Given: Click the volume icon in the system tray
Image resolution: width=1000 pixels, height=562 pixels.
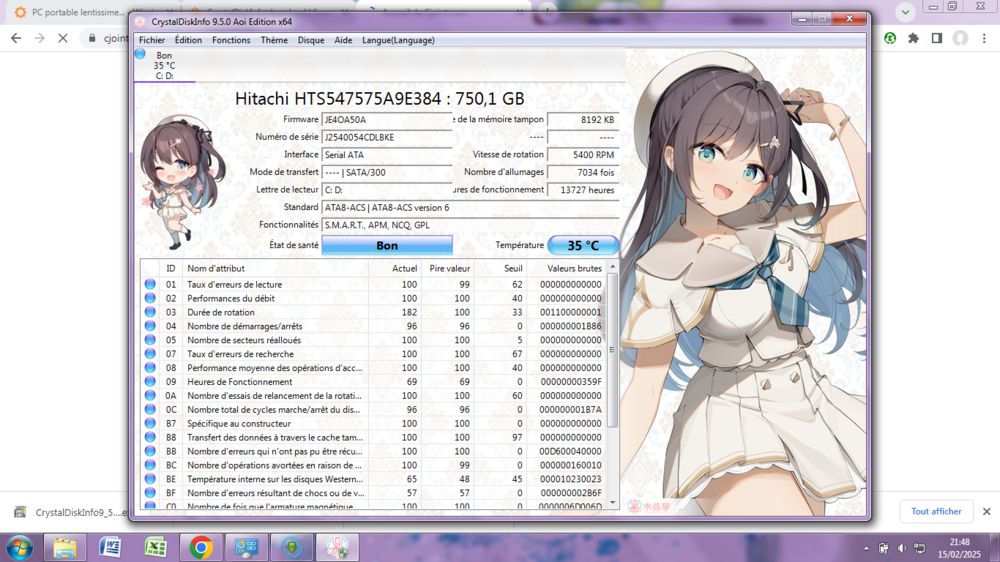Looking at the screenshot, I should point(902,548).
